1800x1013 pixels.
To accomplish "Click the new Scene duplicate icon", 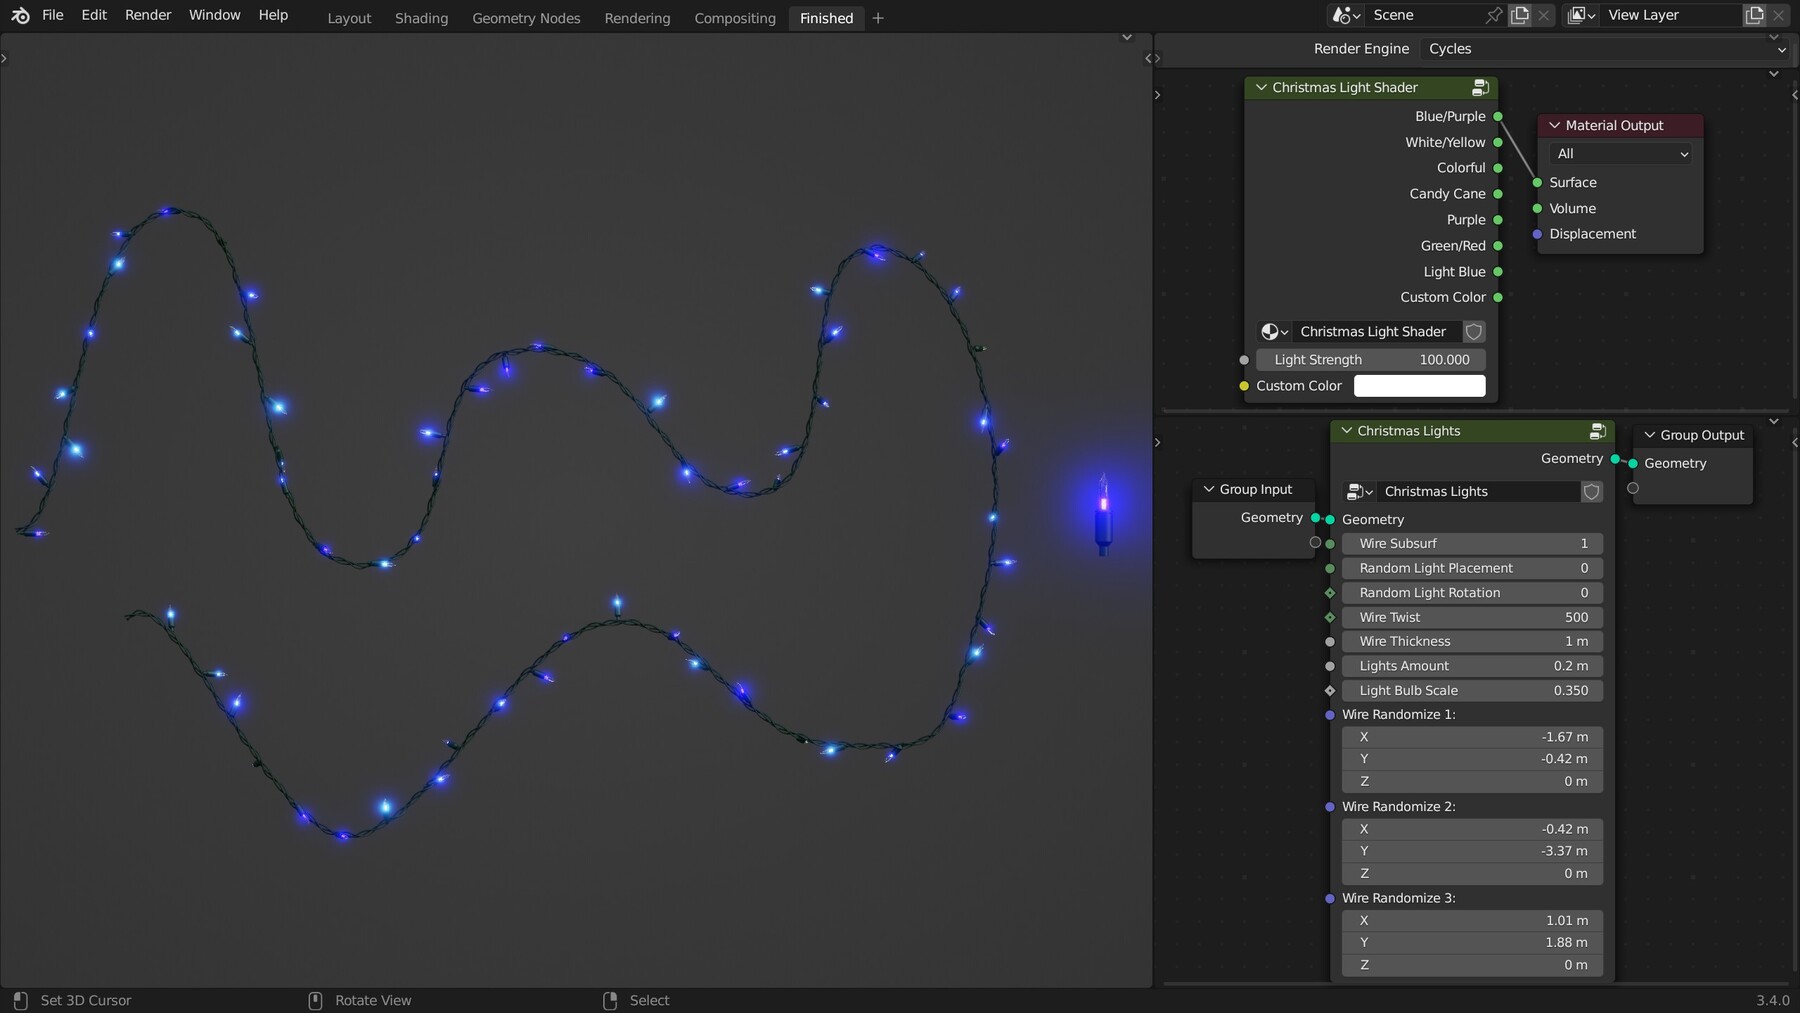I will tap(1521, 15).
